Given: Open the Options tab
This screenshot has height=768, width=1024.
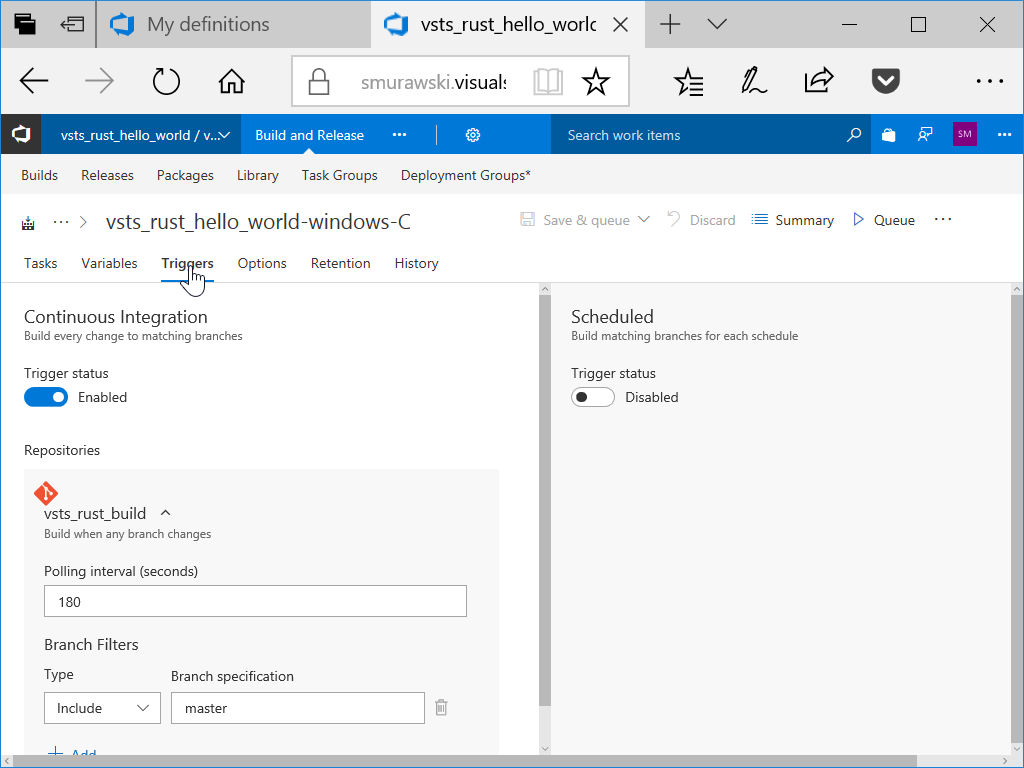Looking at the screenshot, I should (262, 263).
